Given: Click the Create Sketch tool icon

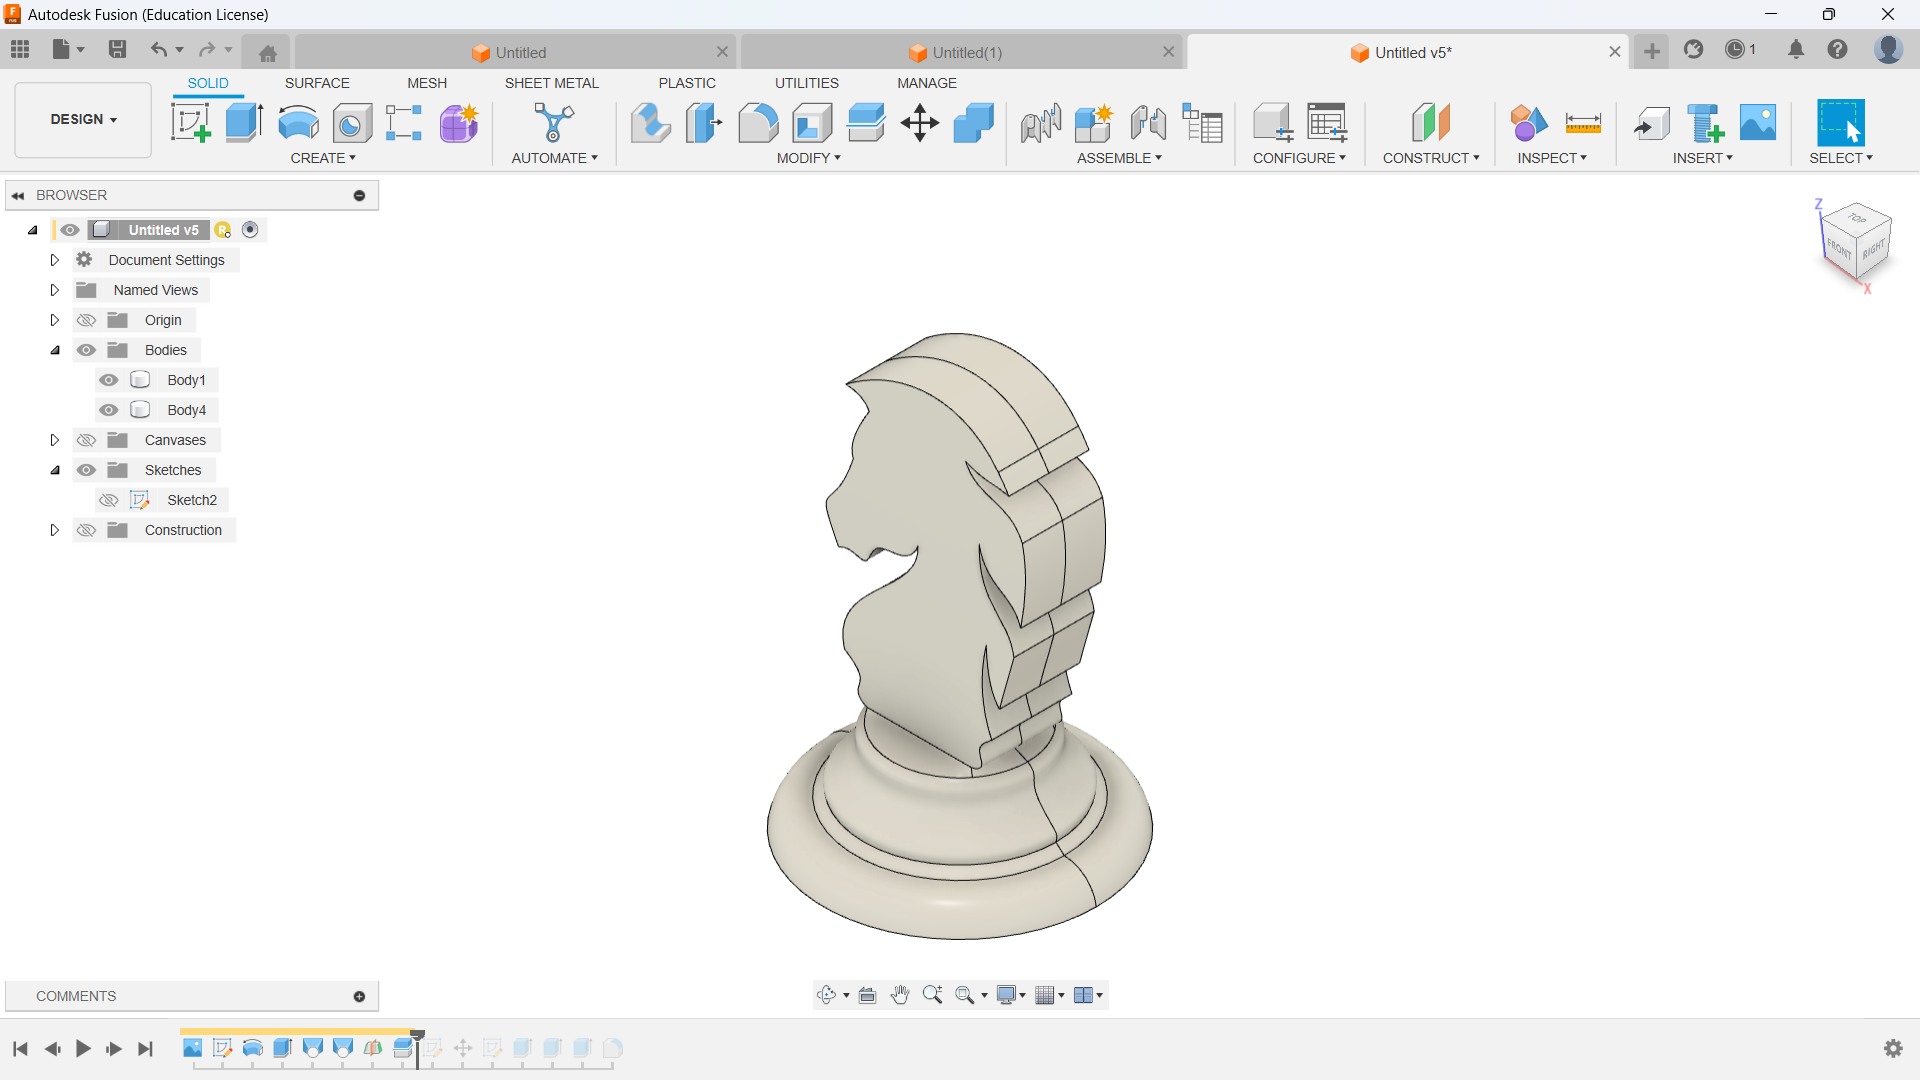Looking at the screenshot, I should pos(190,123).
